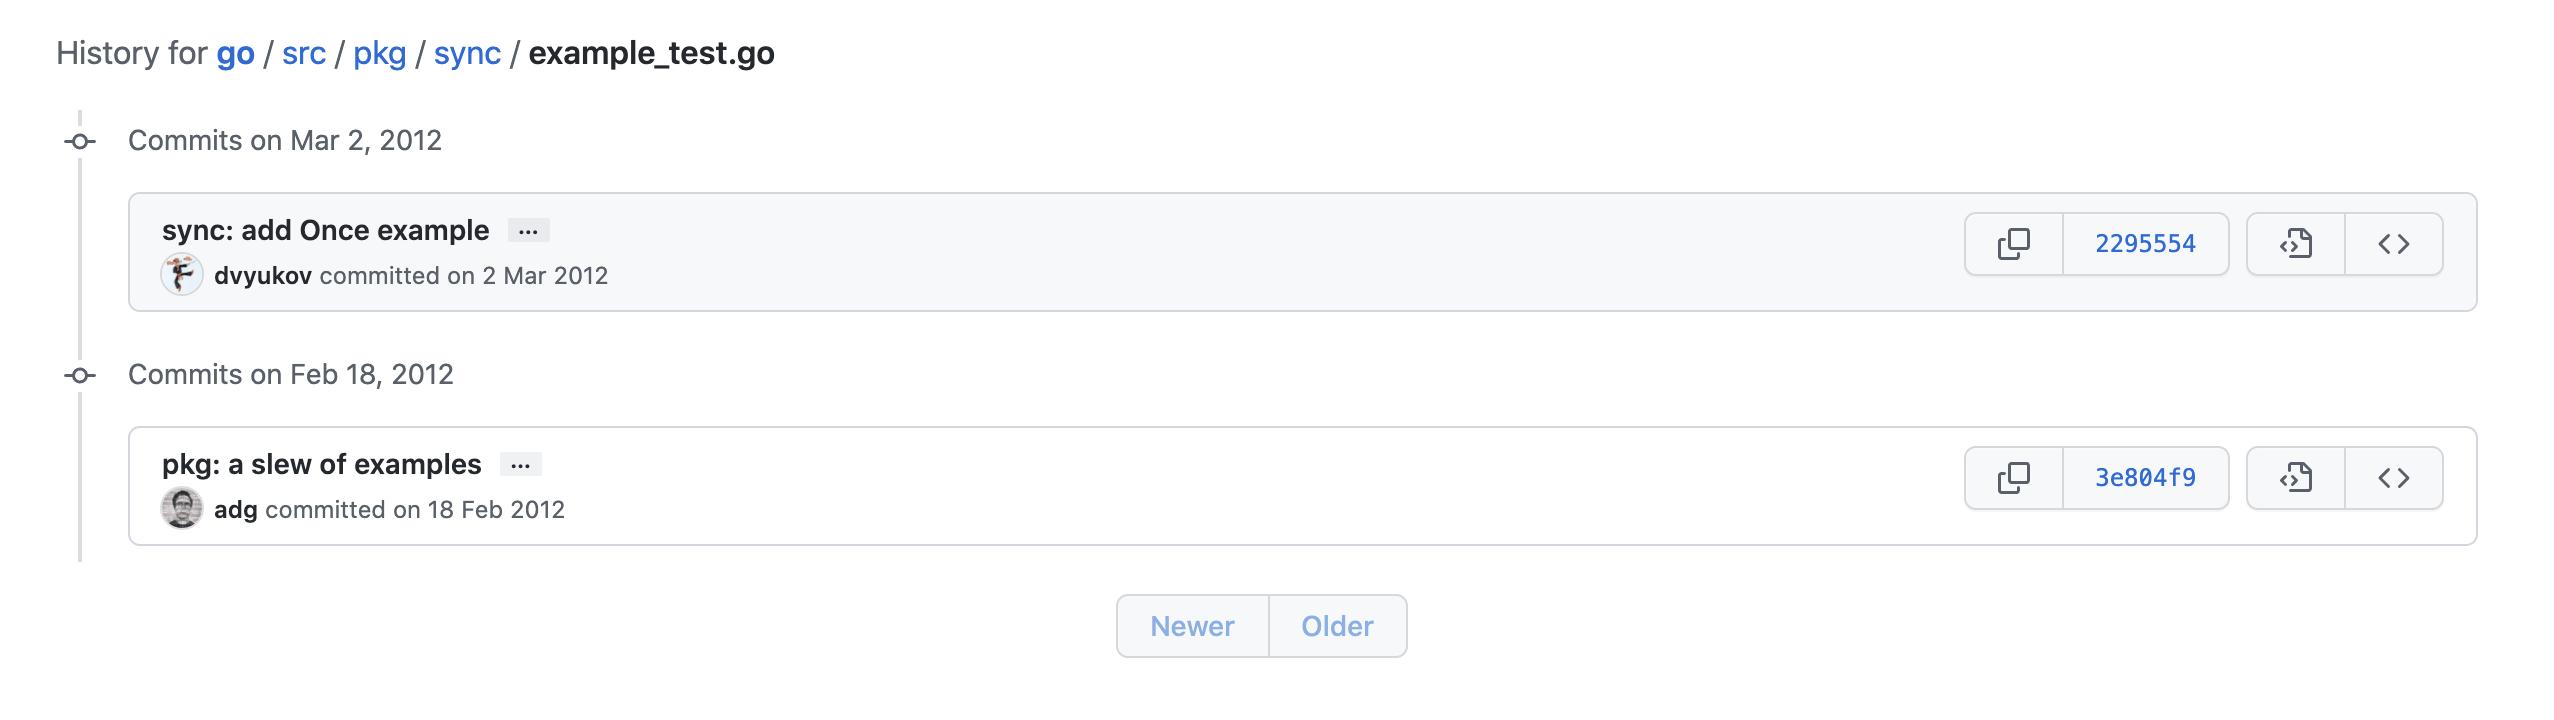Click the Older pagination button
Viewport: 2554px width, 720px height.
tap(1337, 626)
